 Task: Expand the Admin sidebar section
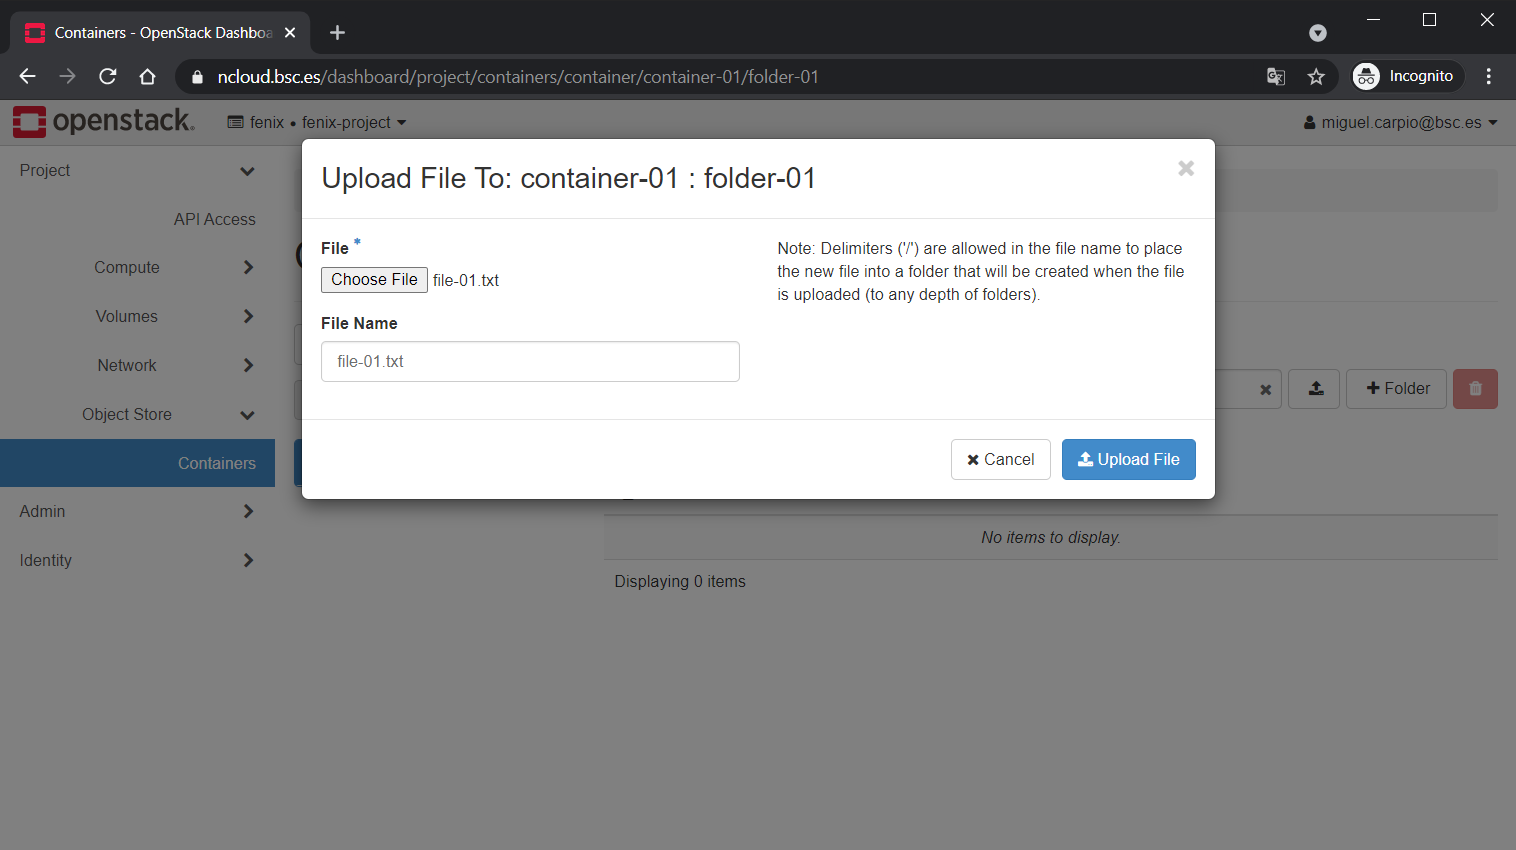(137, 511)
